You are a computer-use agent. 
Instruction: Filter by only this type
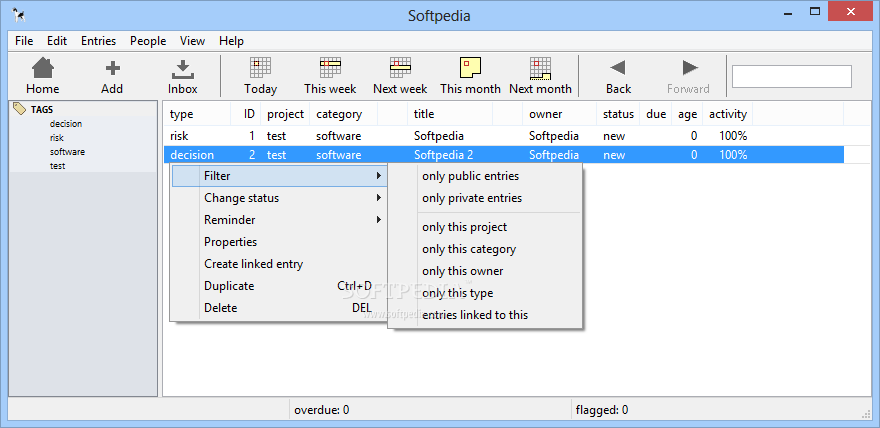(x=485, y=293)
